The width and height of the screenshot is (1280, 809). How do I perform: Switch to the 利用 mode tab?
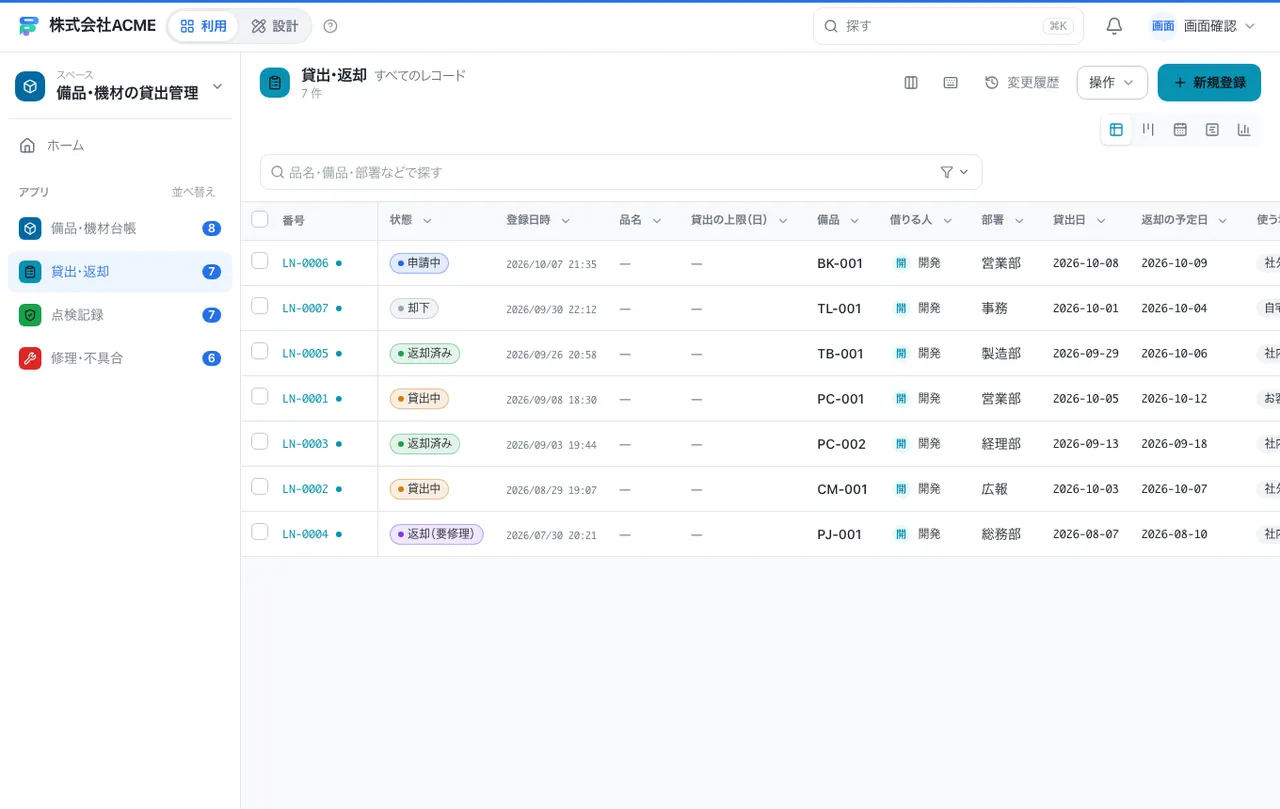point(203,26)
